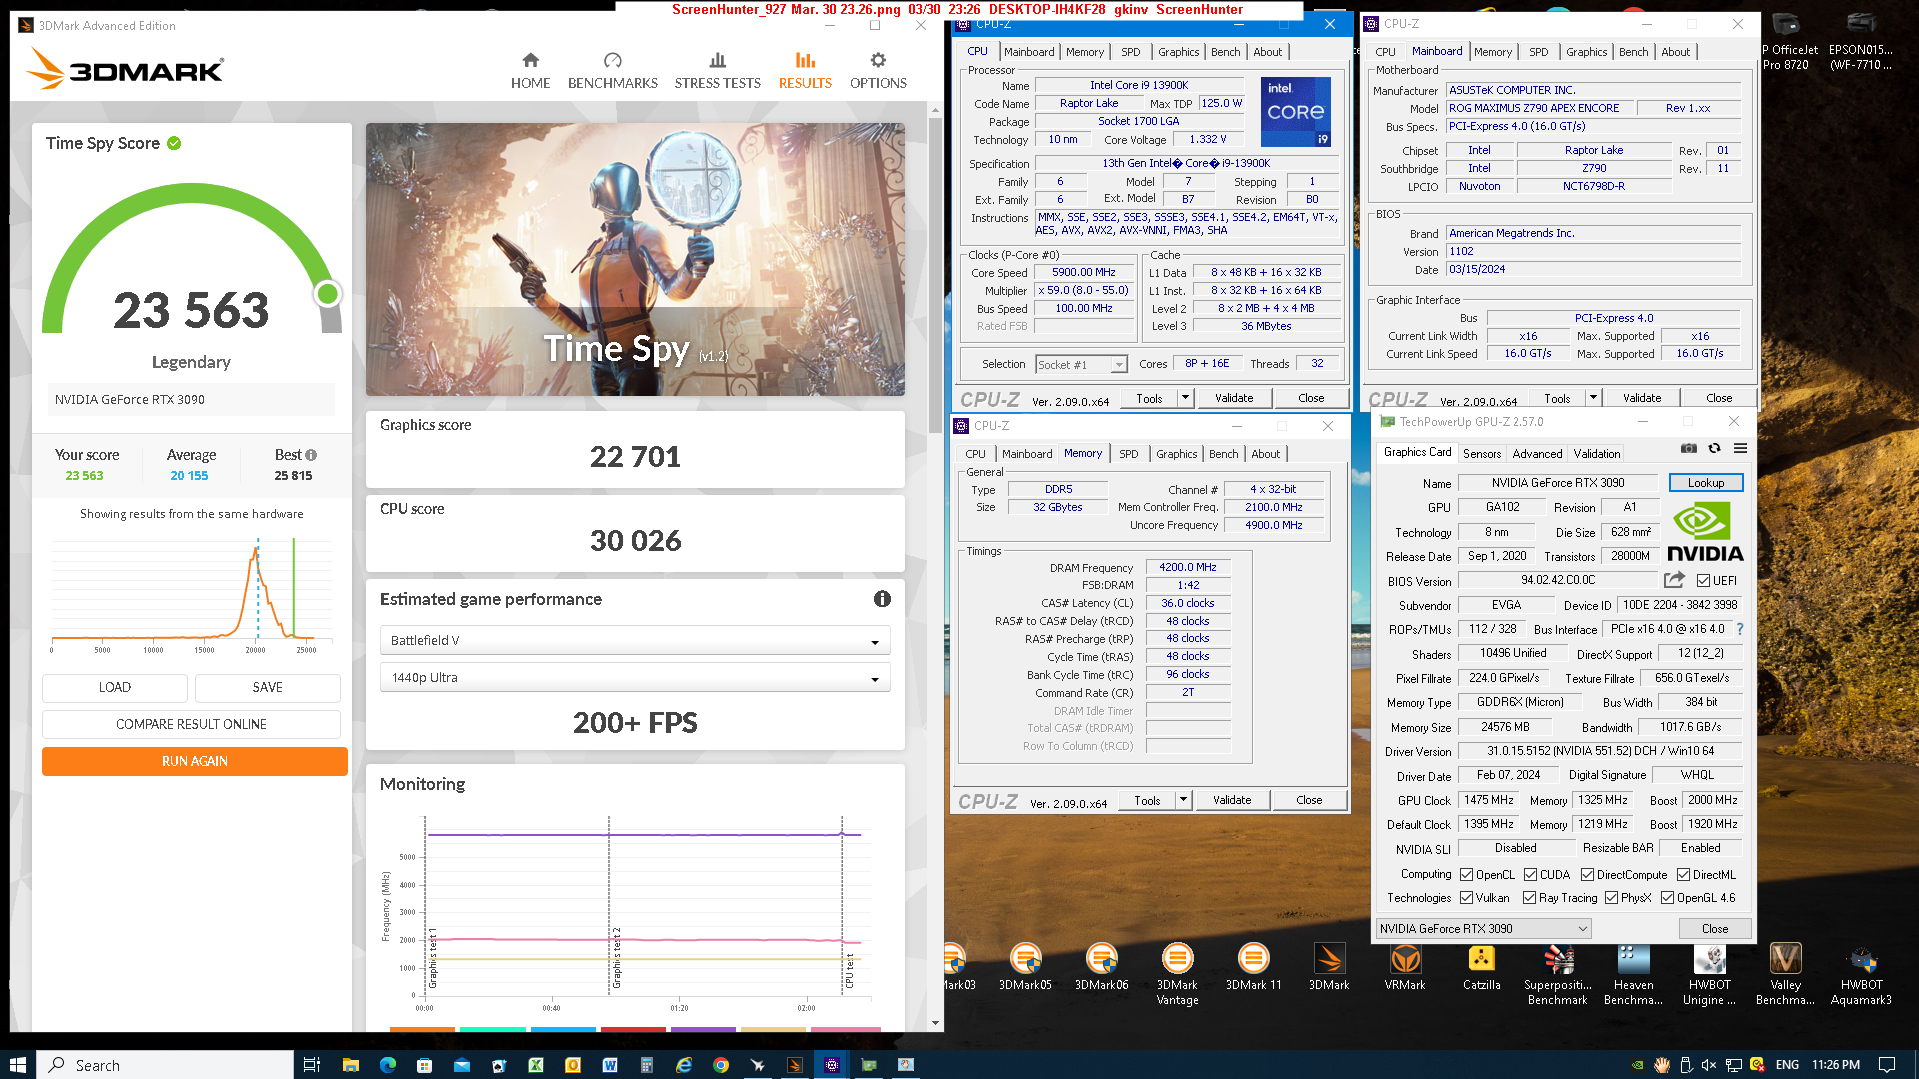The width and height of the screenshot is (1919, 1079).
Task: Switch to the Sensors tab in GPU-Z
Action: (x=1481, y=453)
